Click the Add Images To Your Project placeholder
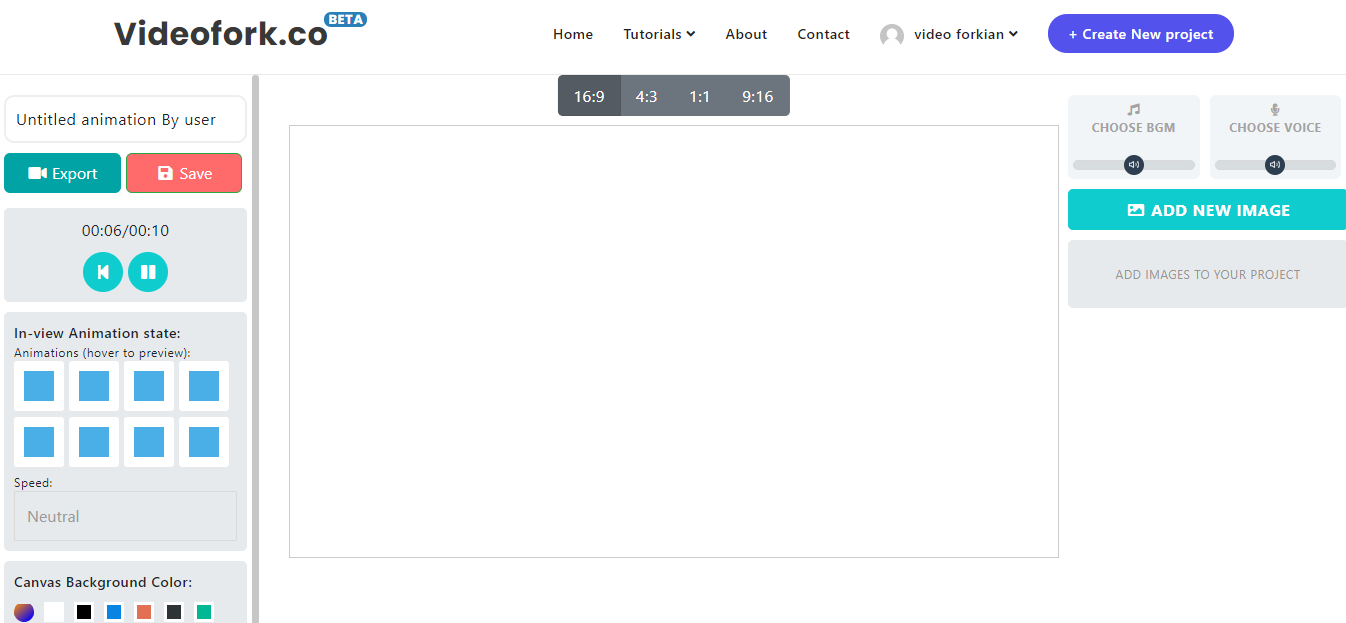Image resolution: width=1346 pixels, height=623 pixels. coord(1207,274)
